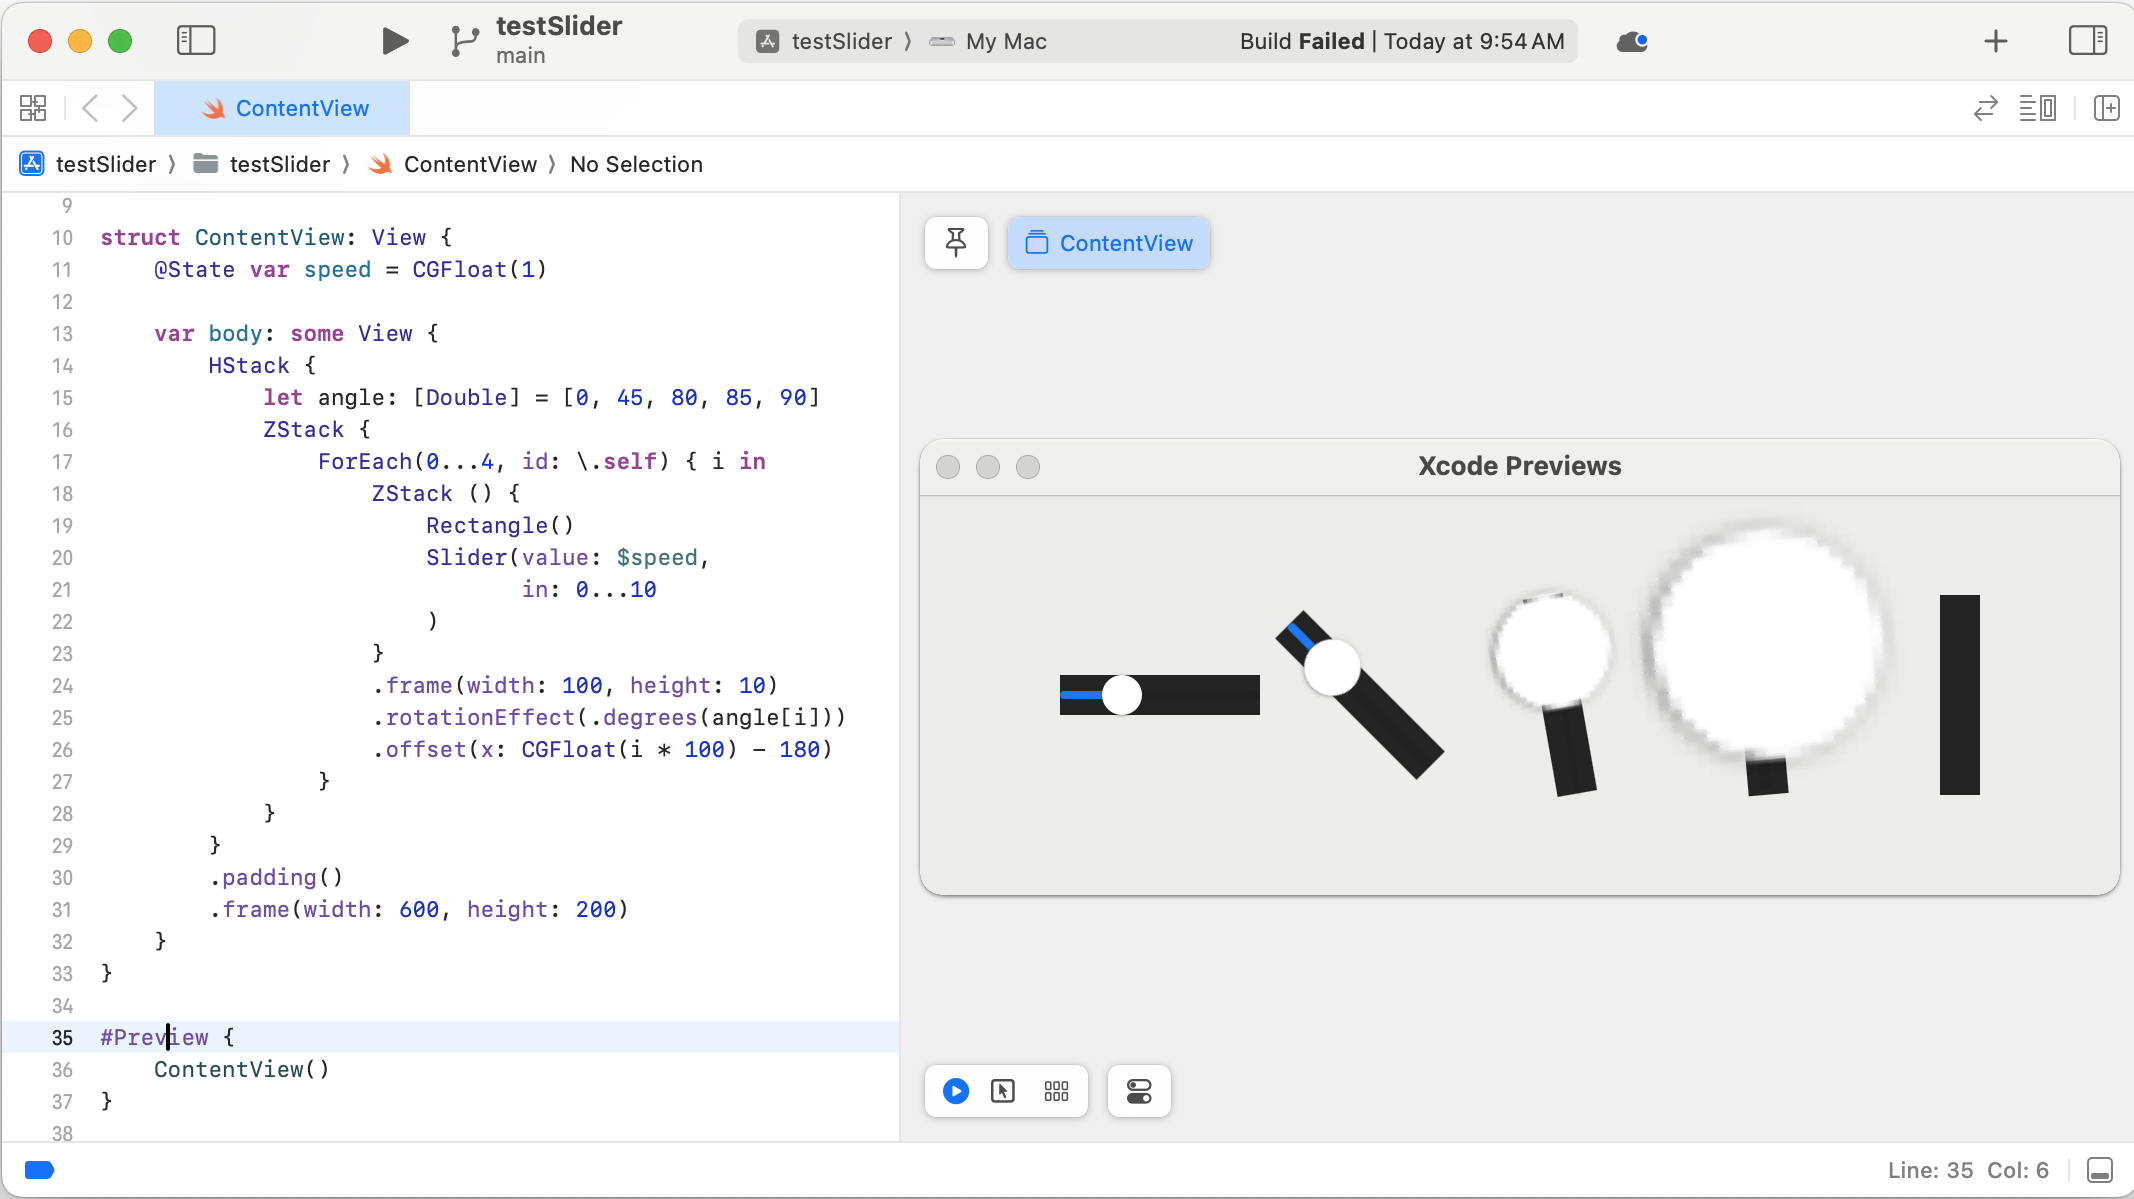Open the Build Failed status
2134x1199 pixels.
(x=1402, y=41)
